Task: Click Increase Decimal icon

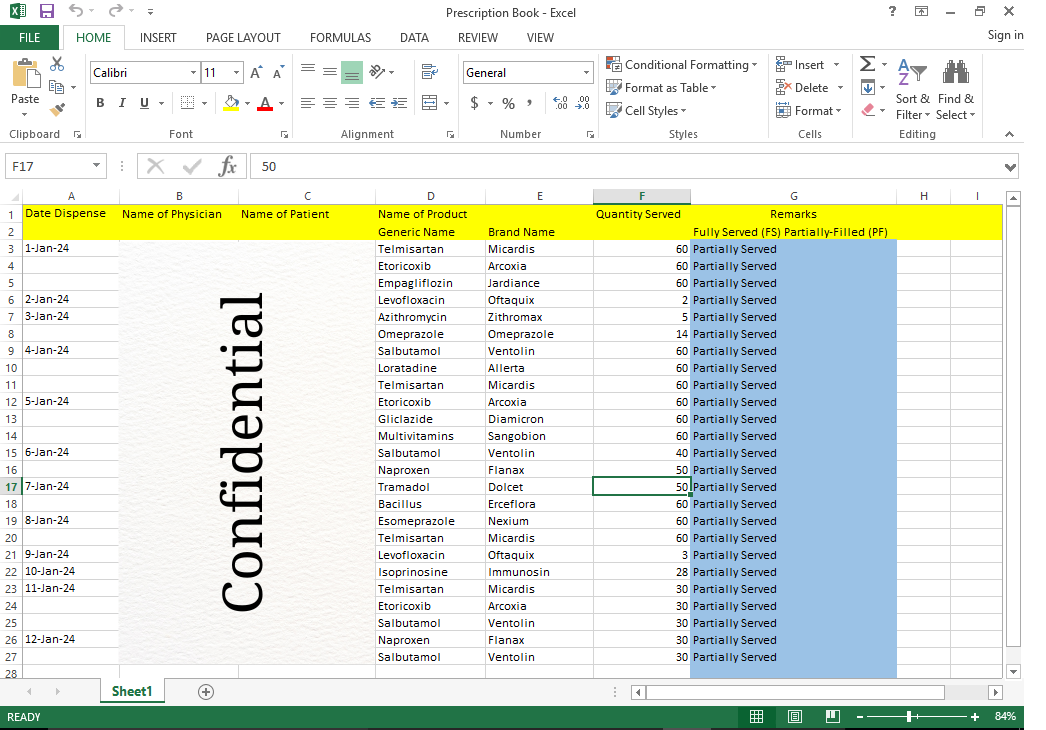Action: tap(560, 103)
